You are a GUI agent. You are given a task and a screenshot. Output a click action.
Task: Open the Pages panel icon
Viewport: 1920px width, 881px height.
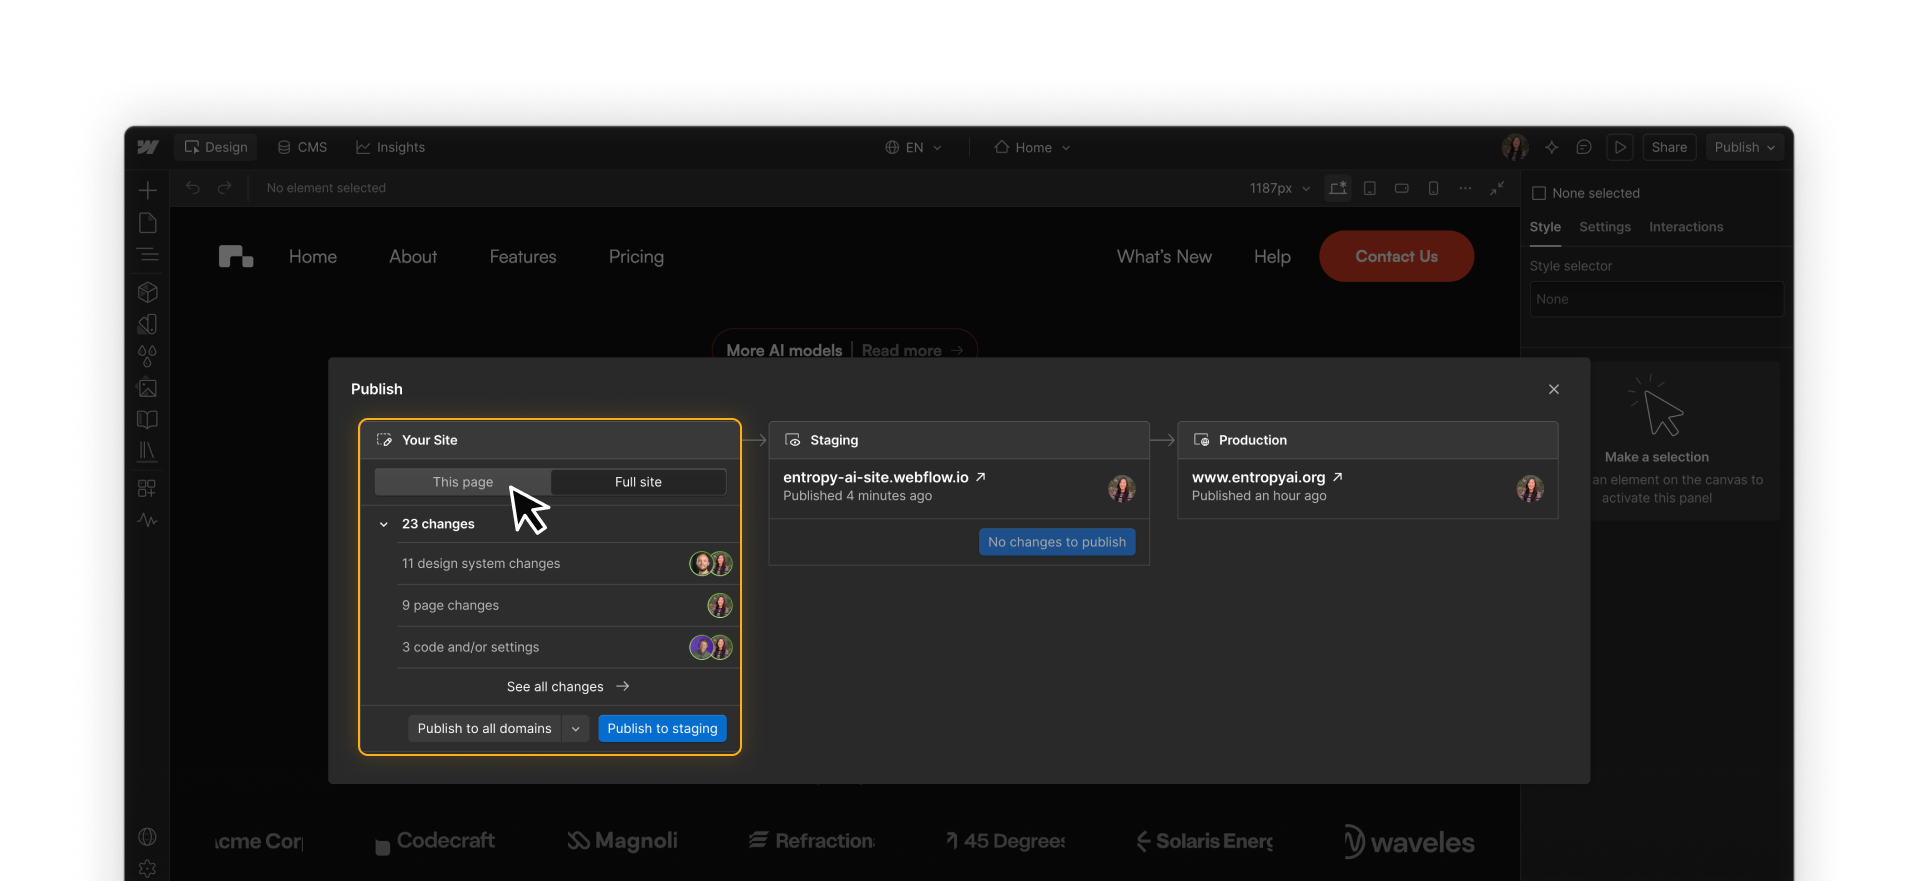point(148,223)
